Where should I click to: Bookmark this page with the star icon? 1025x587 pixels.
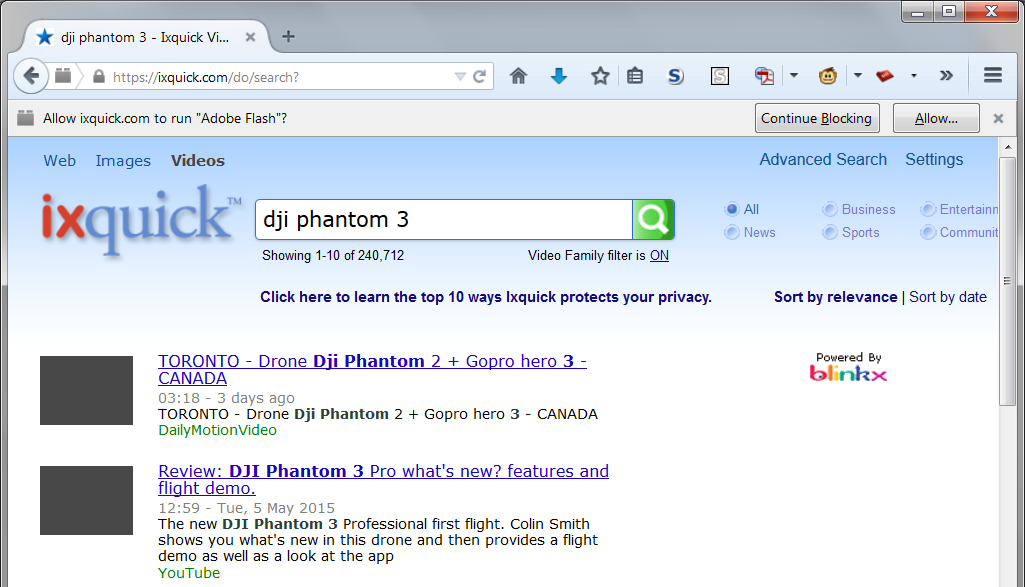click(600, 76)
